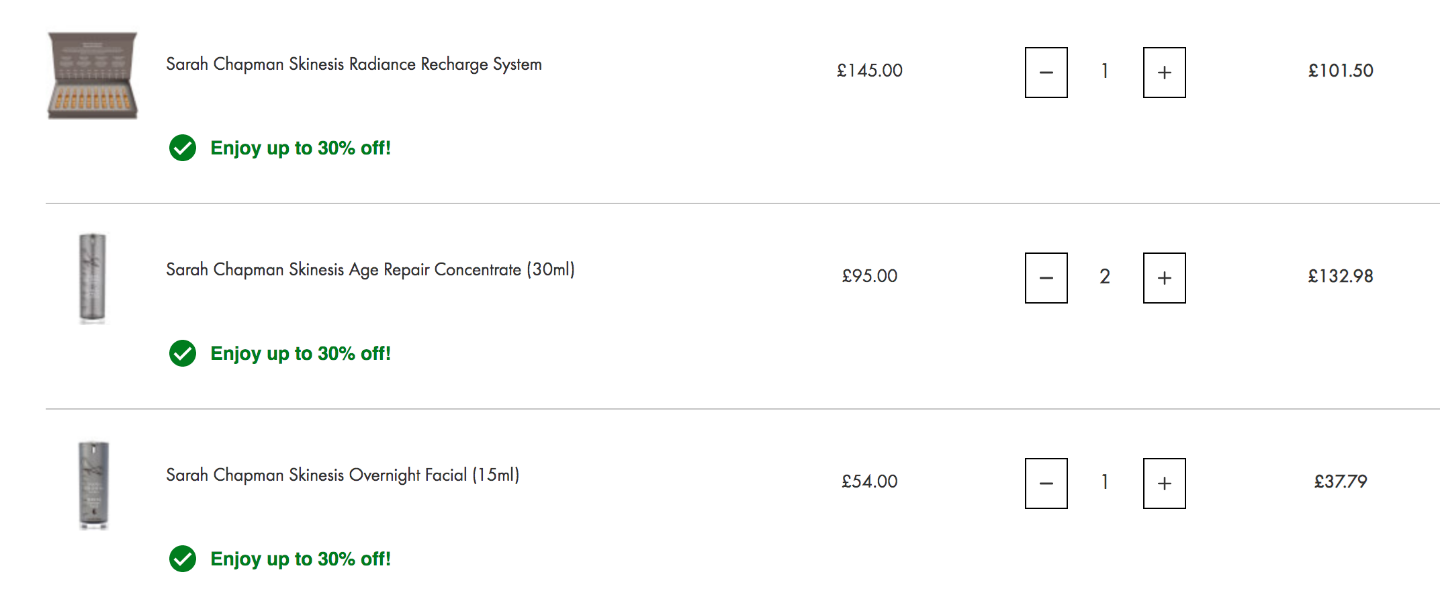The width and height of the screenshot is (1440, 603).
Task: Open Age Repair Concentrate bottle thumbnail
Action: point(93,278)
